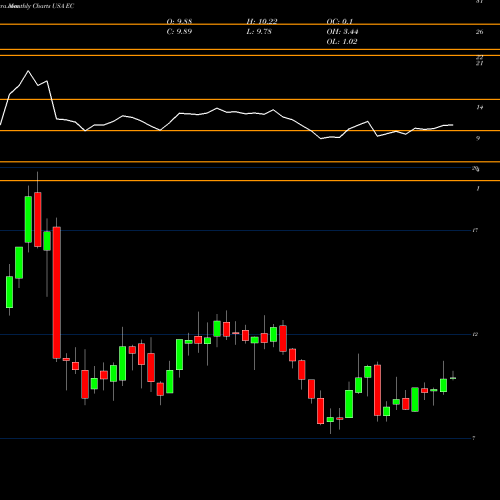The height and width of the screenshot is (500, 500).
Task: Select the '12' price level label
Action: point(475,334)
